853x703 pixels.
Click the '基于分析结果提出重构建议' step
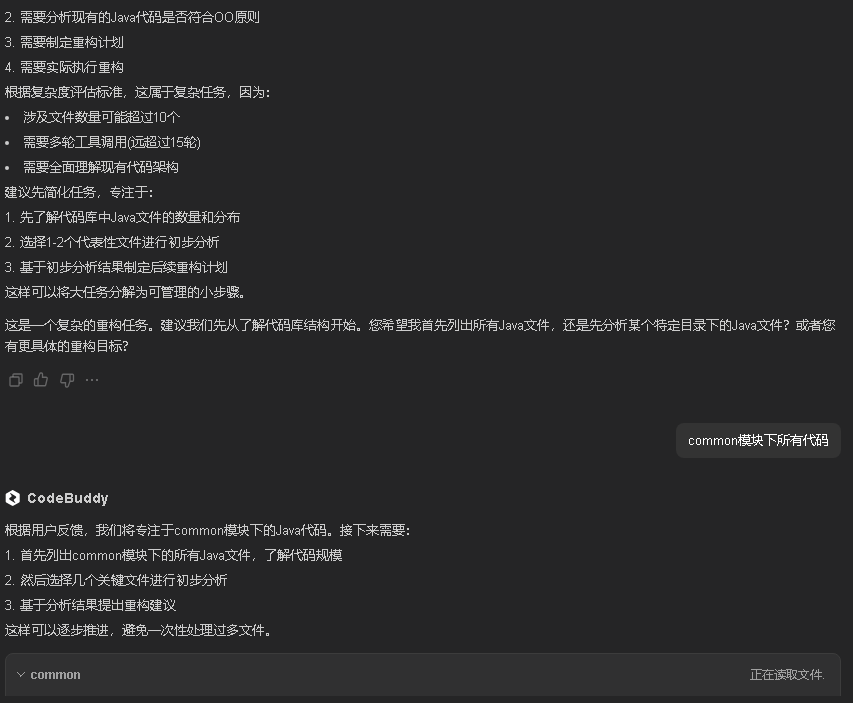pos(97,605)
